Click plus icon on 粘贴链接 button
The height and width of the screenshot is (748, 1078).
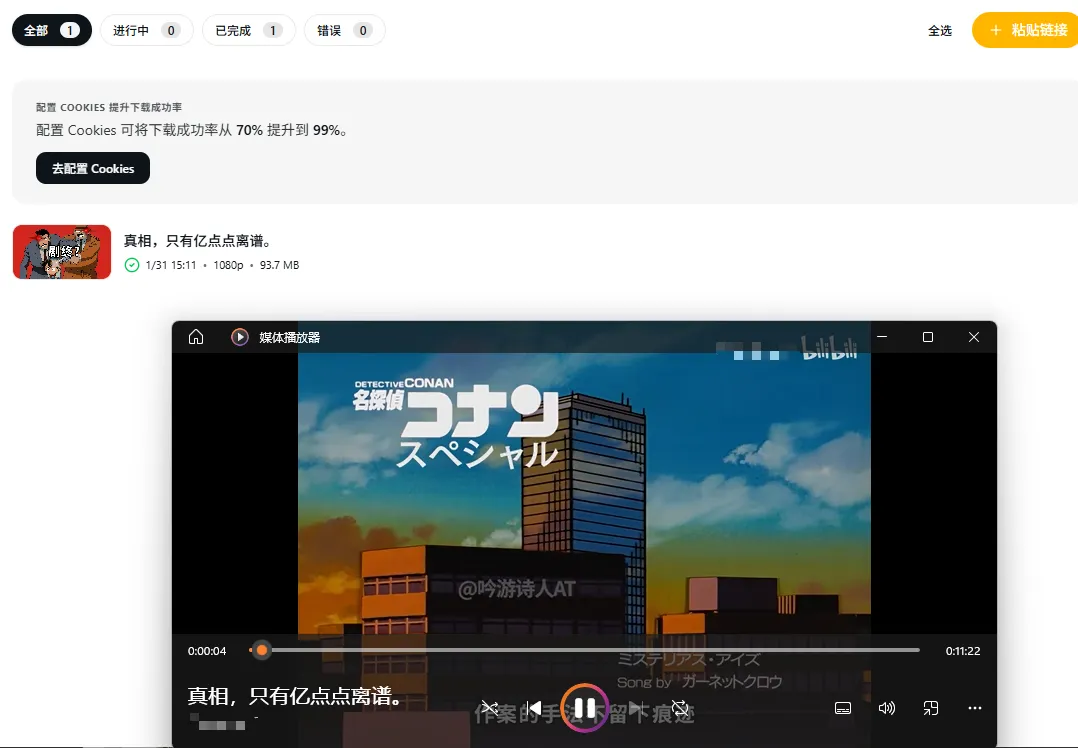click(996, 30)
